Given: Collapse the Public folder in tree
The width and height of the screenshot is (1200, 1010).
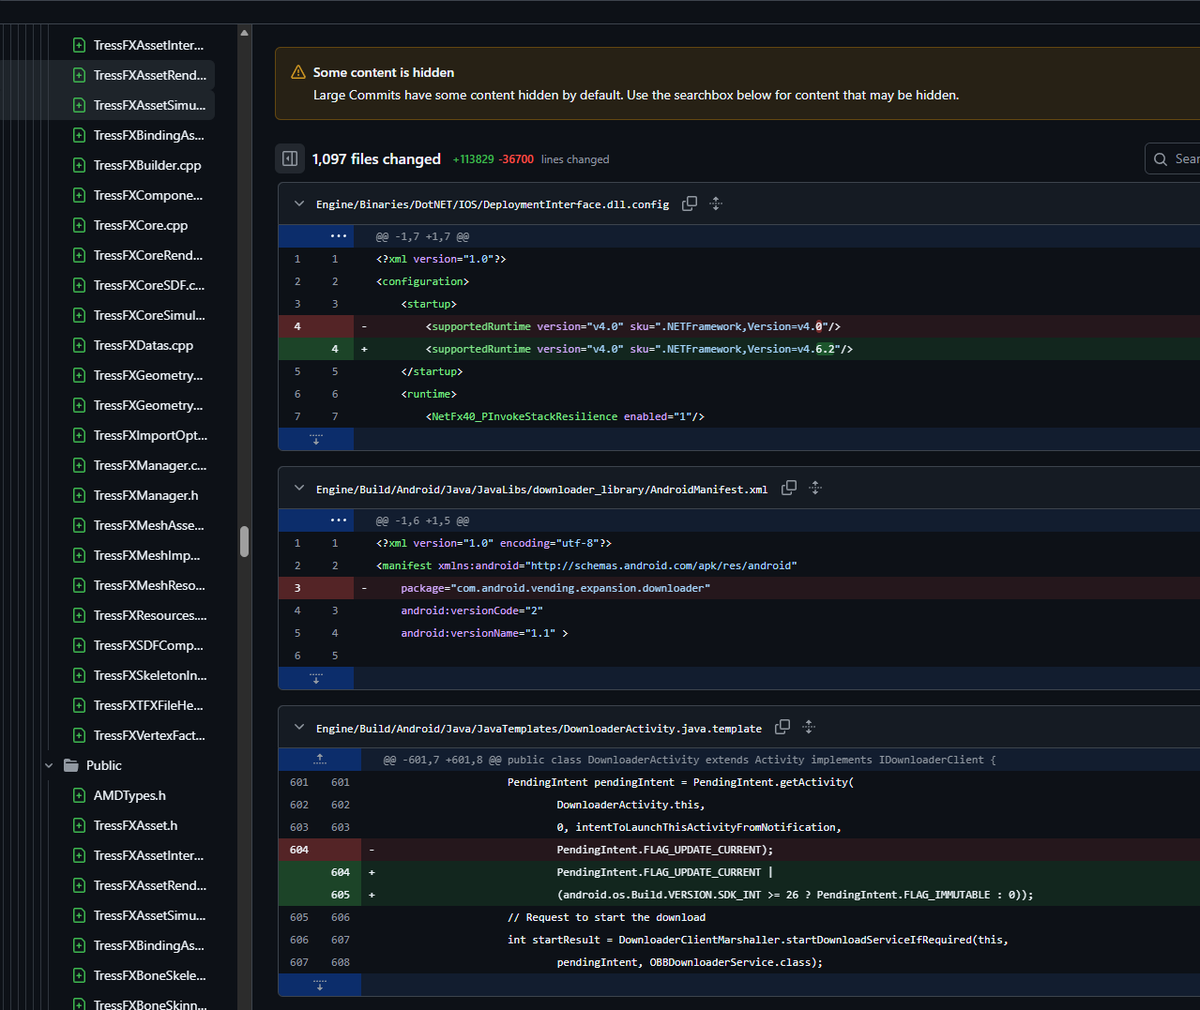Looking at the screenshot, I should [x=49, y=765].
